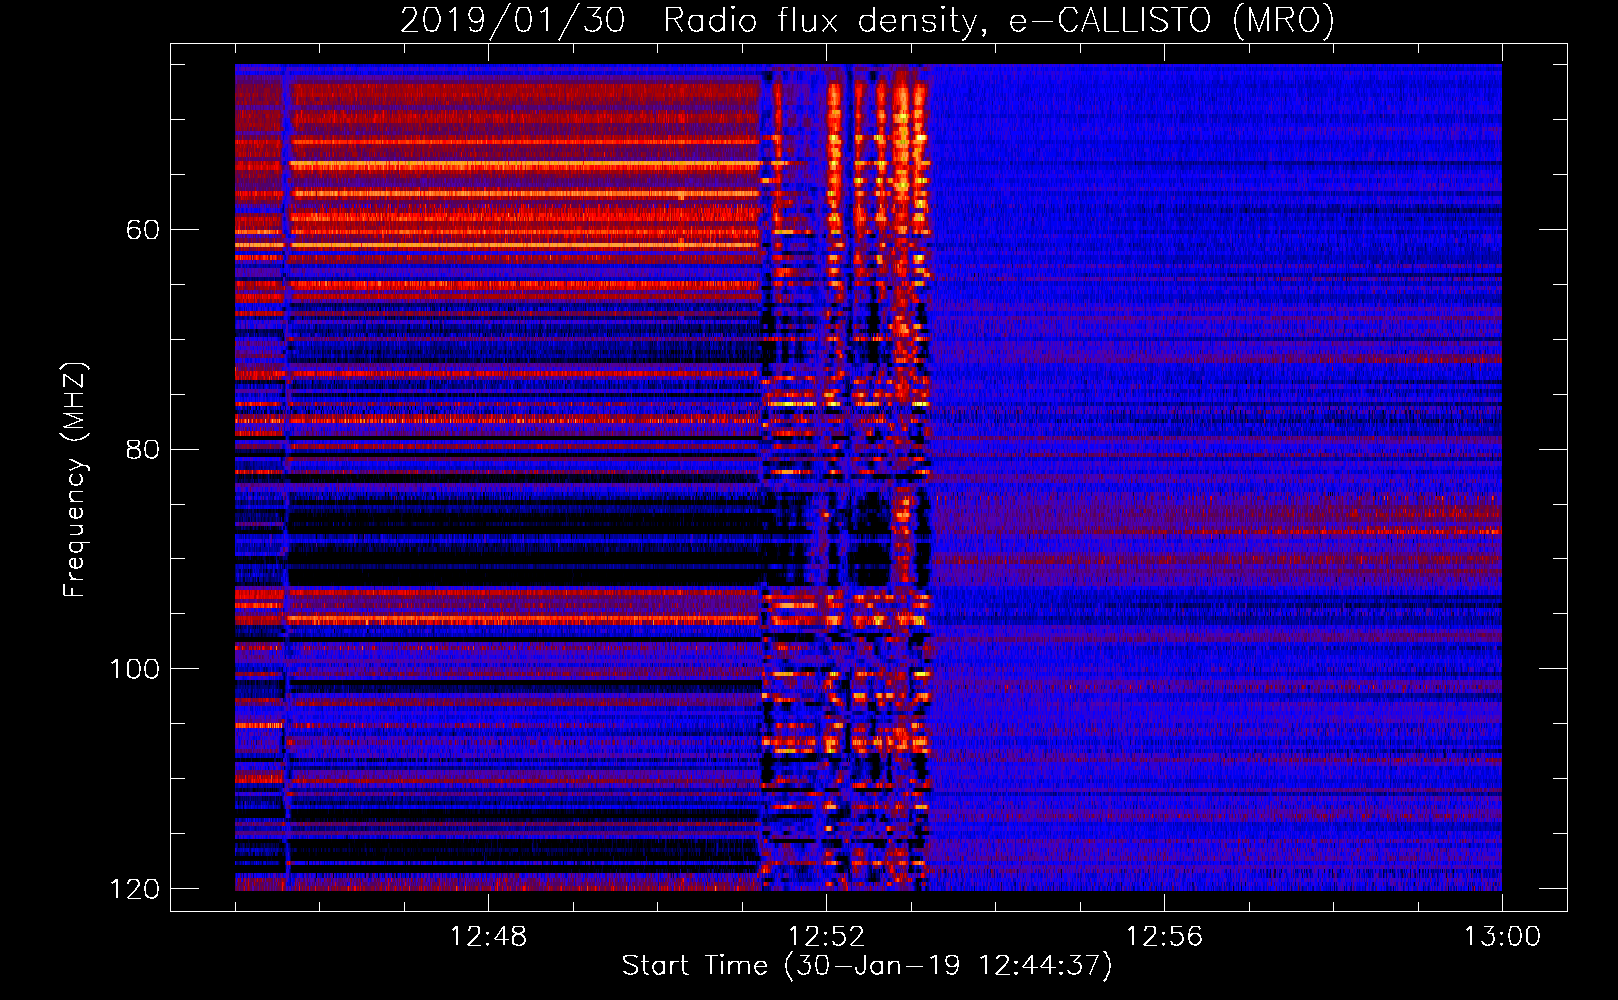Image resolution: width=1618 pixels, height=1000 pixels.
Task: Click the 12:56 time tick label
Action: coord(1164,937)
